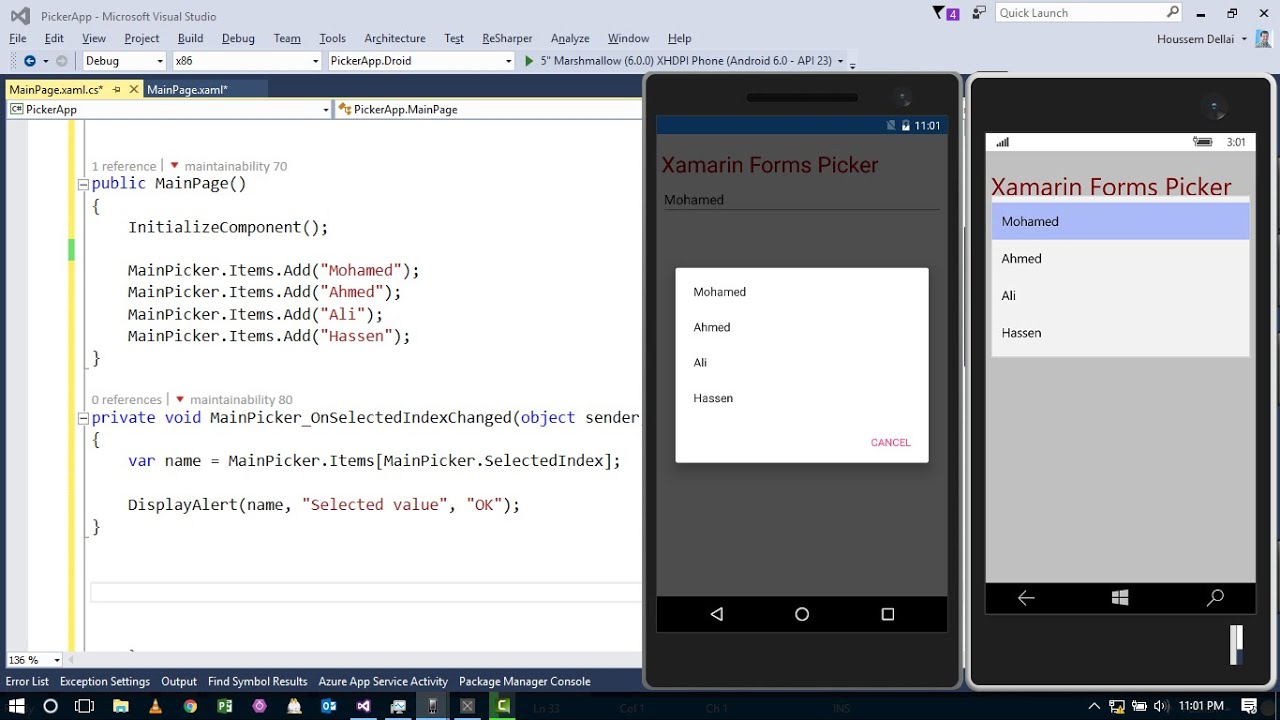Collapse the MainPage() constructor region
The width and height of the screenshot is (1280, 720).
83,185
